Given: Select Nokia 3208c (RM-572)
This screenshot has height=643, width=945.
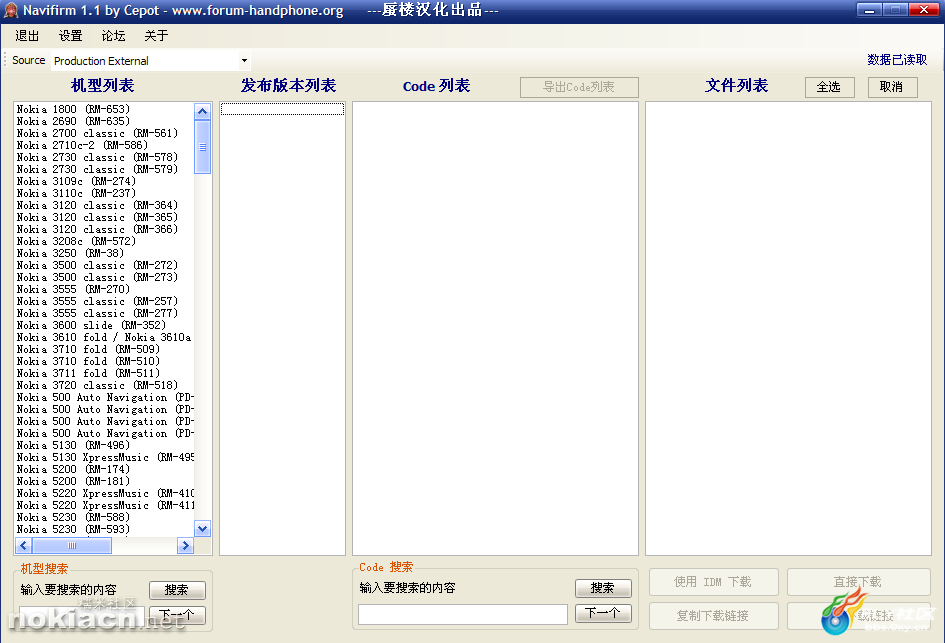Looking at the screenshot, I should tap(77, 241).
